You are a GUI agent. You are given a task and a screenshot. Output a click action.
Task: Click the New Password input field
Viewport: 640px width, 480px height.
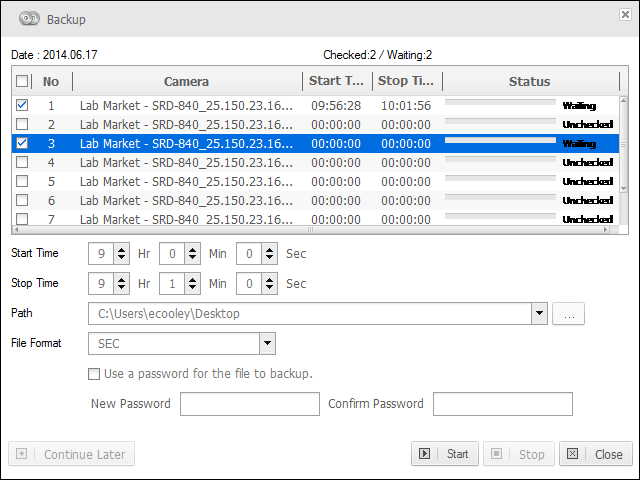point(250,404)
